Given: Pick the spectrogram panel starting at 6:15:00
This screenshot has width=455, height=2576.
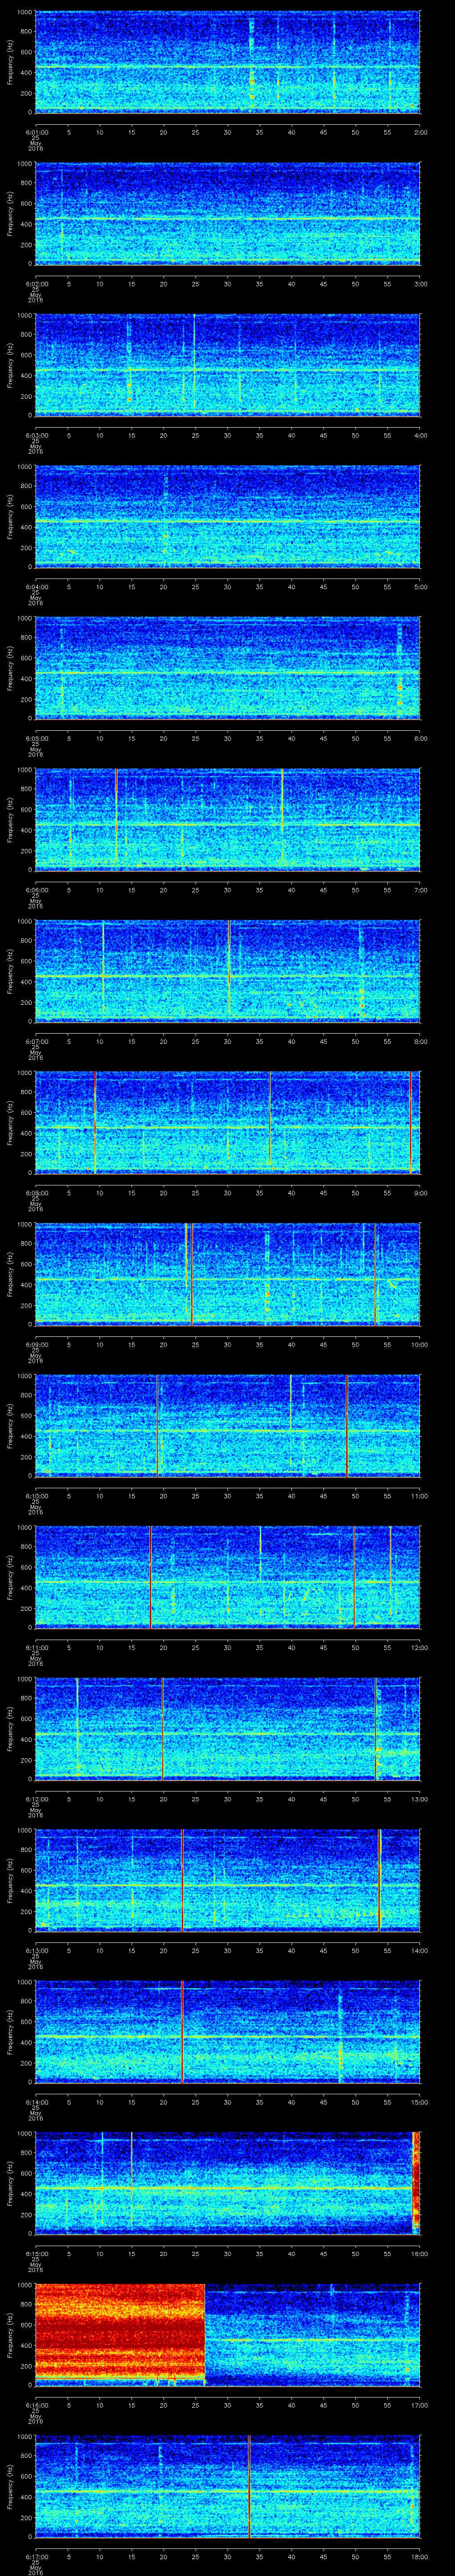Looking at the screenshot, I should tap(227, 2183).
